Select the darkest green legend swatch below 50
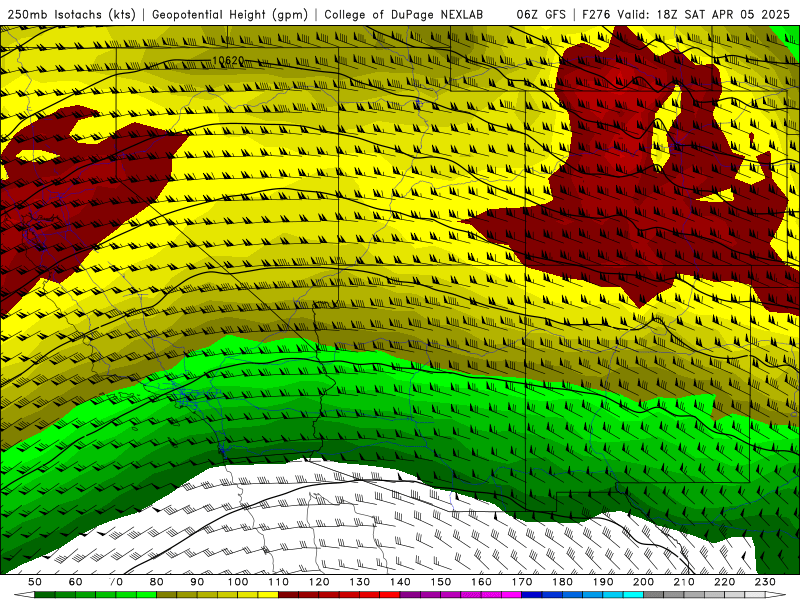The width and height of the screenshot is (800, 600). 44,595
